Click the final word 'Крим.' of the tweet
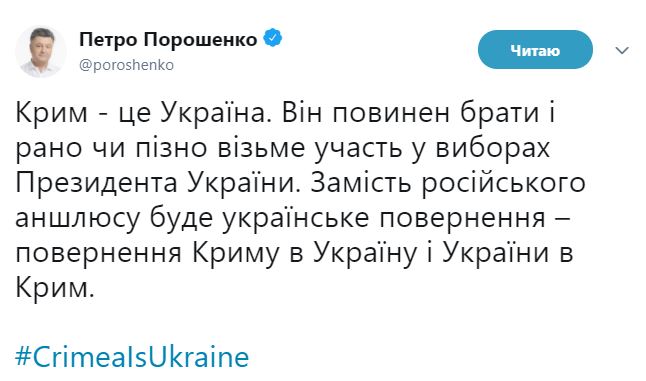 click(x=55, y=287)
